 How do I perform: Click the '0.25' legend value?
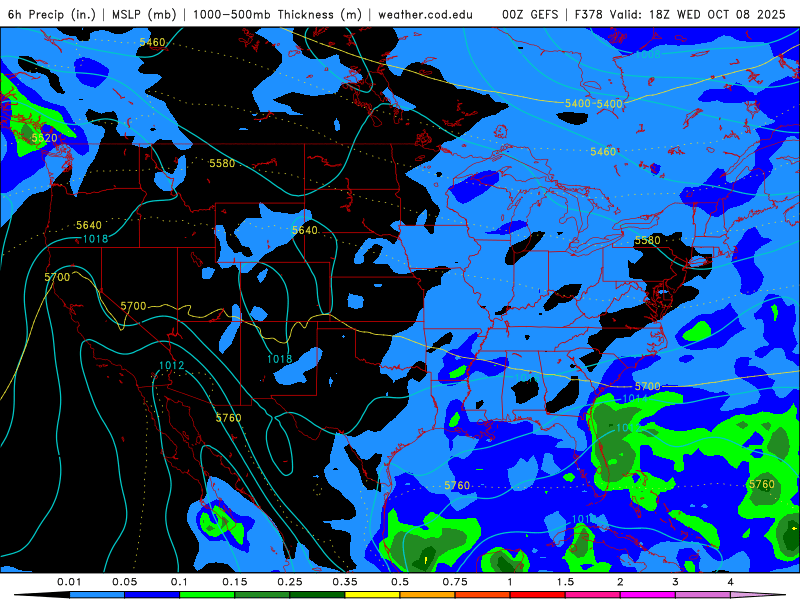[290, 582]
